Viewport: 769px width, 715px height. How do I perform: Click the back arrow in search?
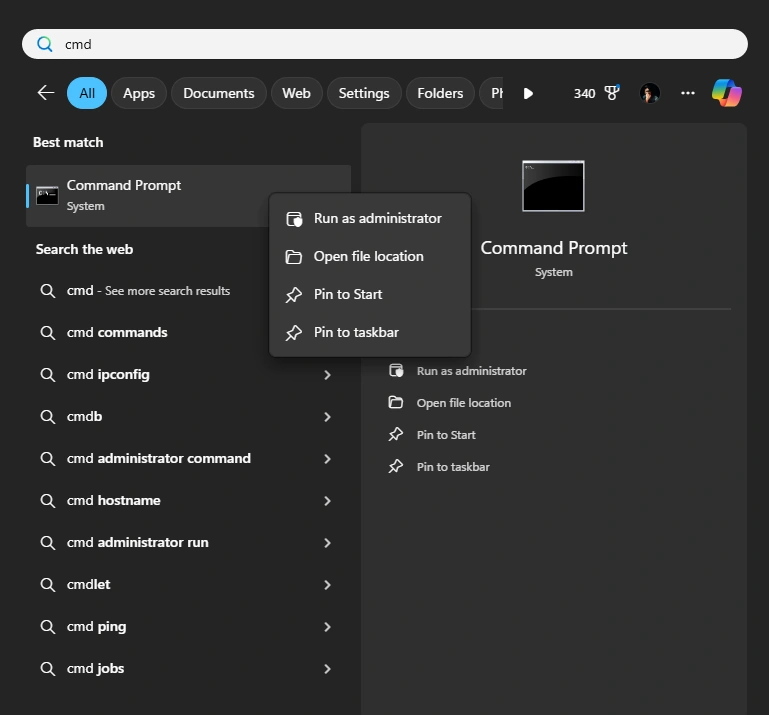46,92
